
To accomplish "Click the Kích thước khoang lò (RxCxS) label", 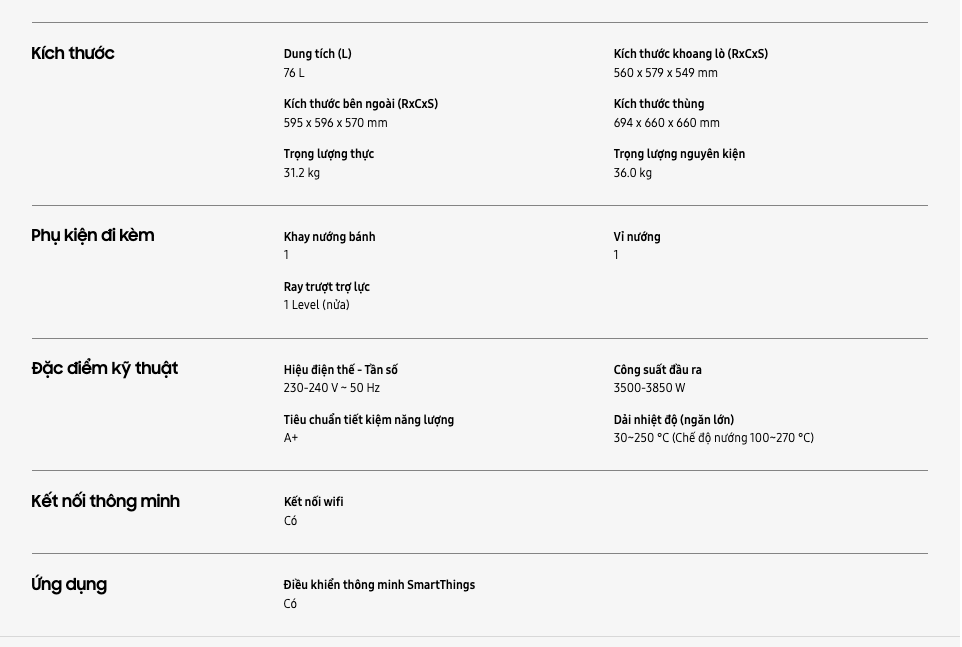I will click(691, 54).
